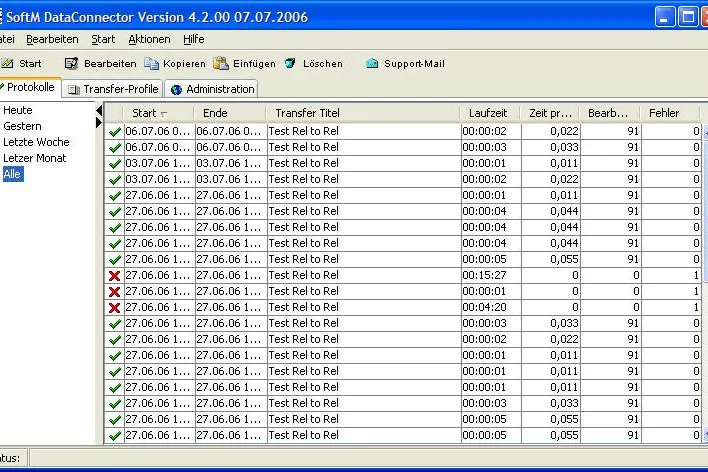
Task: Sort by the Start column header
Action: (x=158, y=113)
